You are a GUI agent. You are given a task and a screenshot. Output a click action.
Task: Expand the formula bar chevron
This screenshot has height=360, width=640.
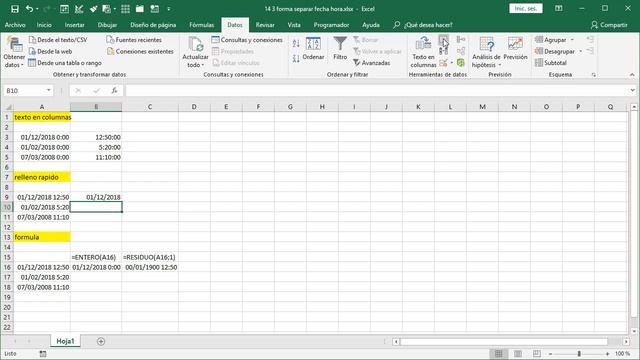pos(632,90)
